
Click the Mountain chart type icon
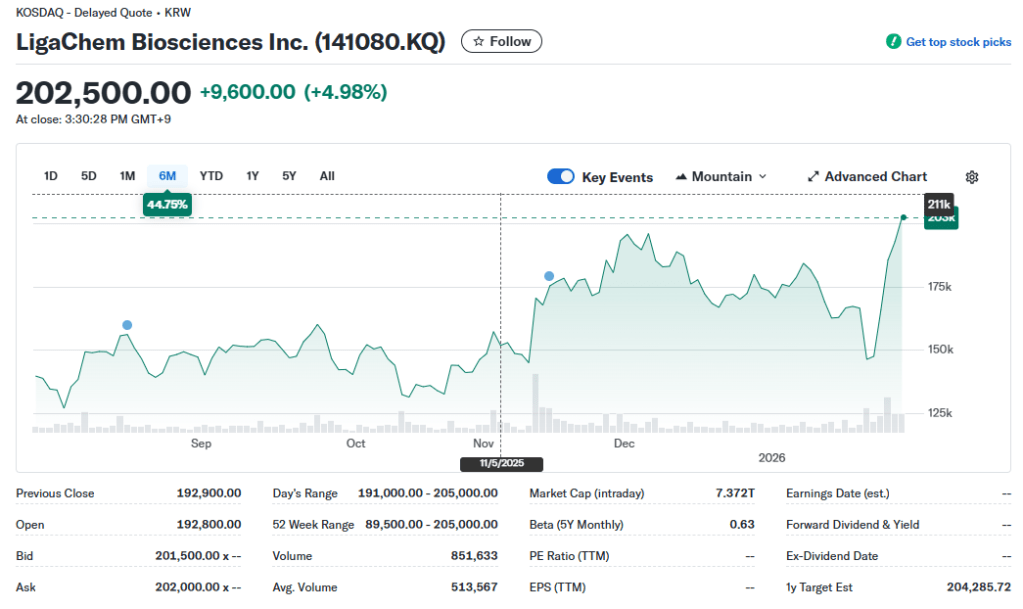point(682,177)
